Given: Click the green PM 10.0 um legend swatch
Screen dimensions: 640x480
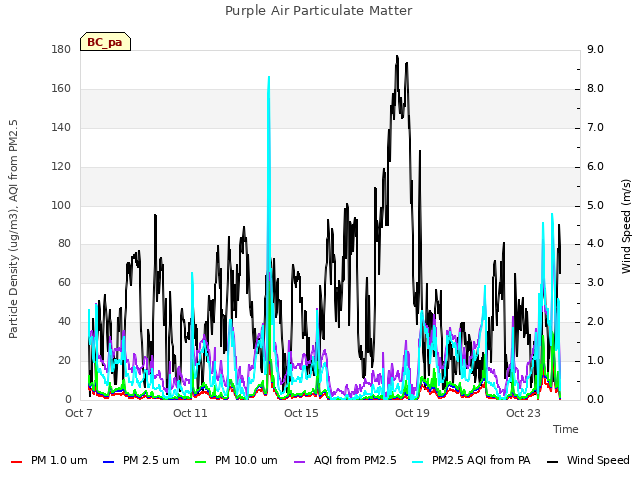Looking at the screenshot, I should (x=201, y=461).
